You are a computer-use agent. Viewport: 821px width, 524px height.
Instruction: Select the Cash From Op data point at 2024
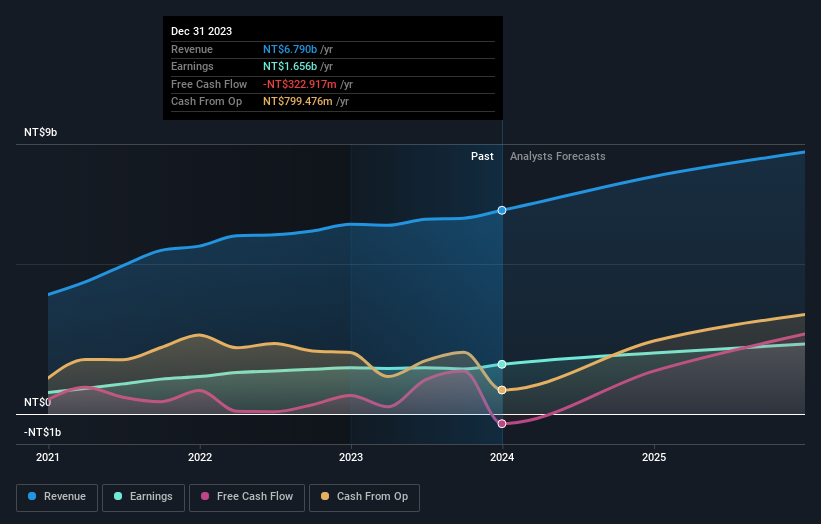[502, 390]
